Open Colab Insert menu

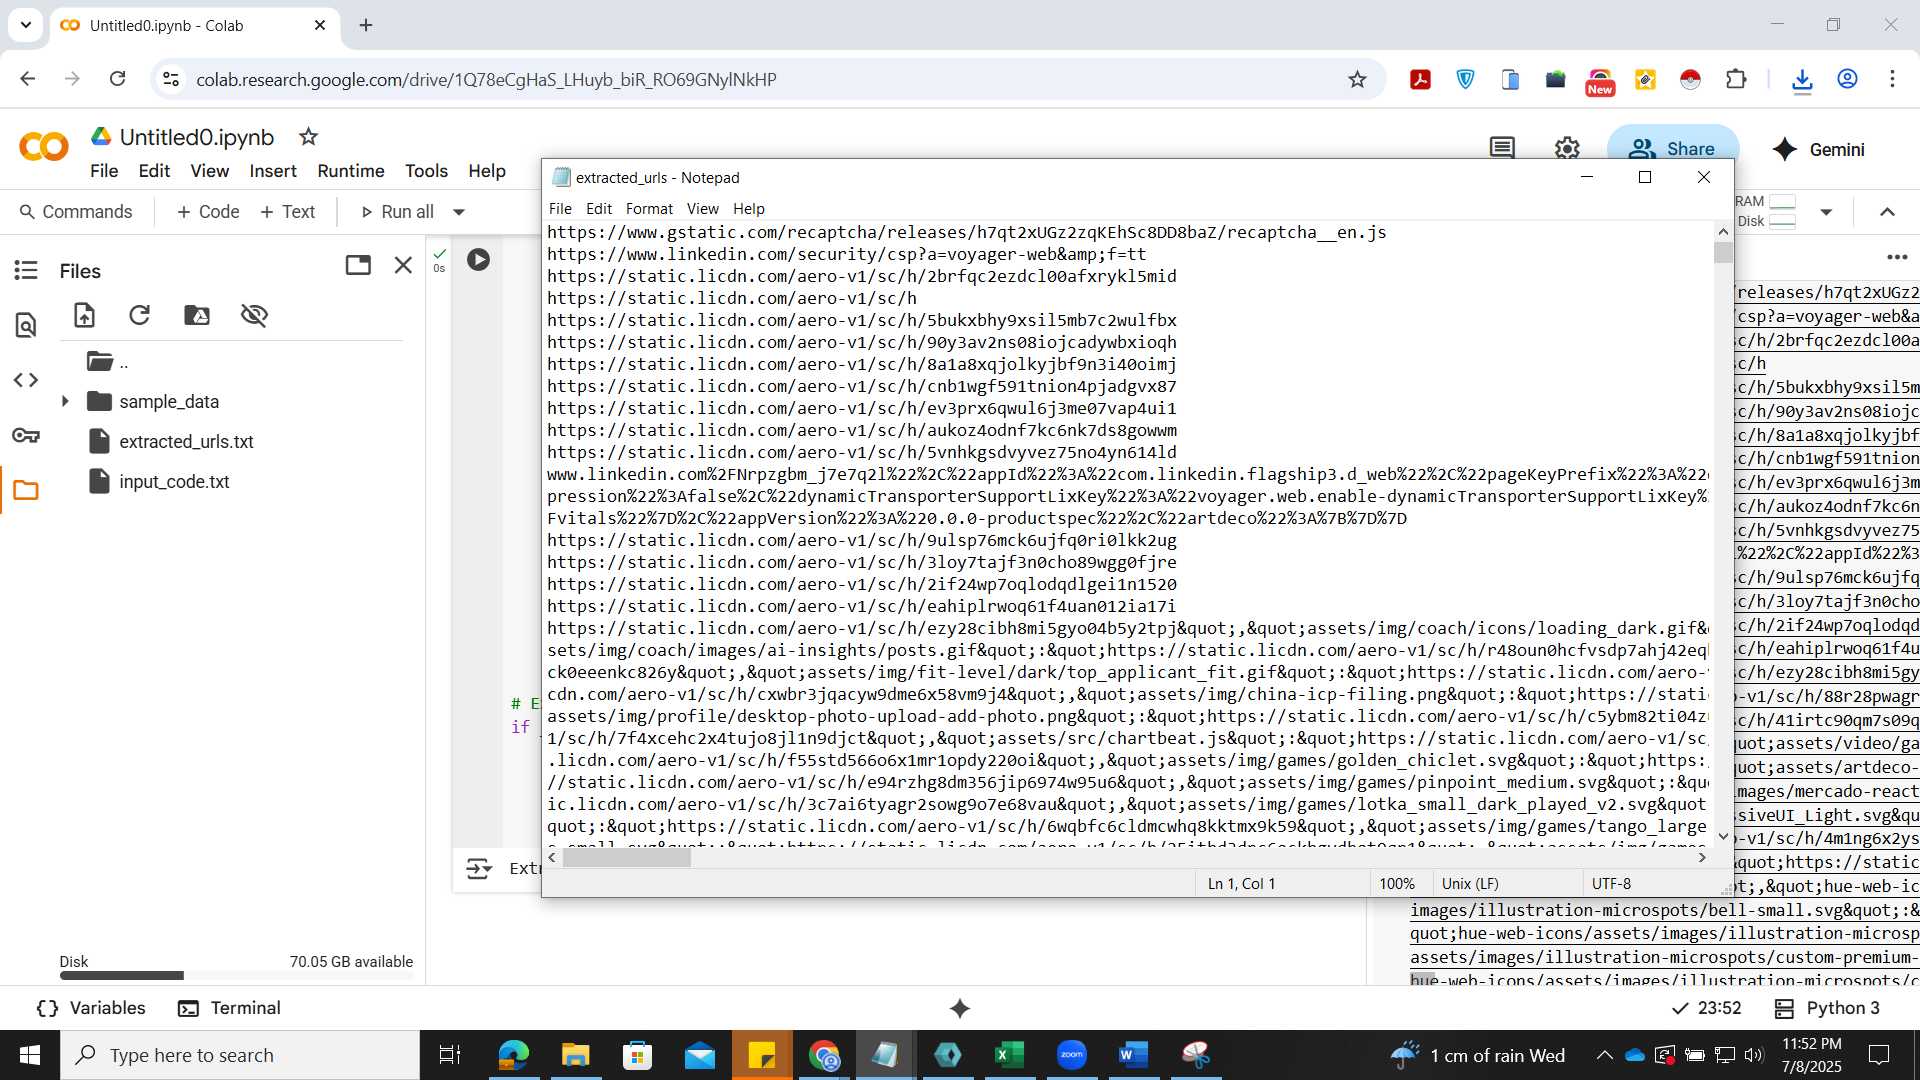point(273,171)
